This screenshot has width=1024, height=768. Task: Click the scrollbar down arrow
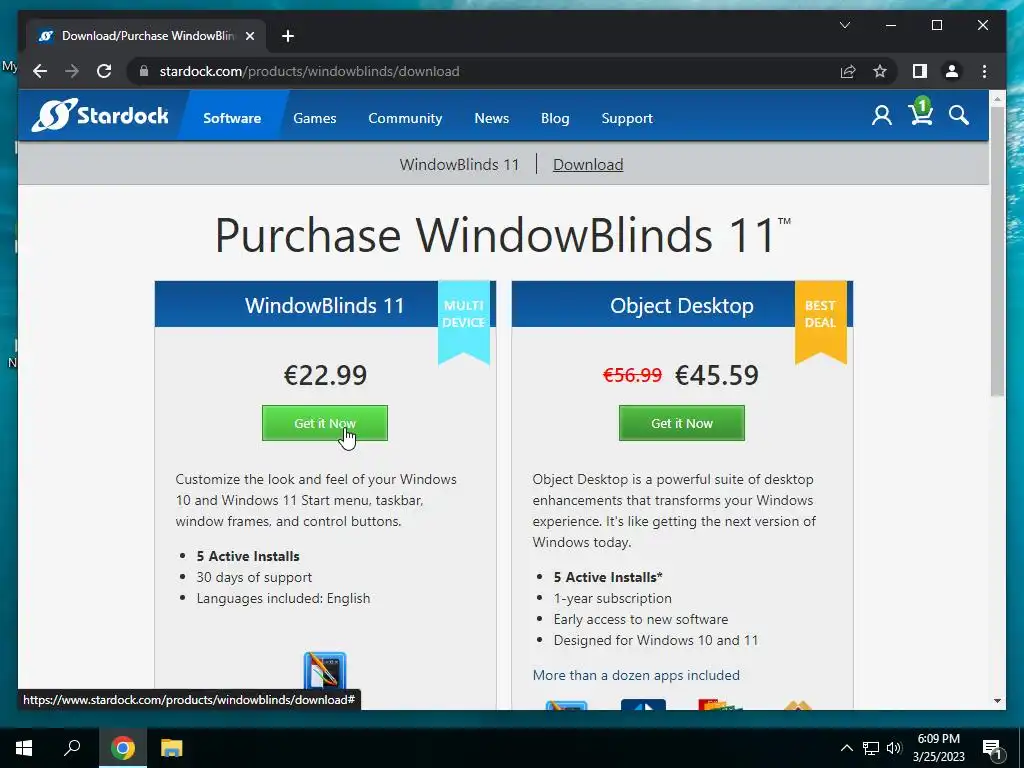[997, 701]
